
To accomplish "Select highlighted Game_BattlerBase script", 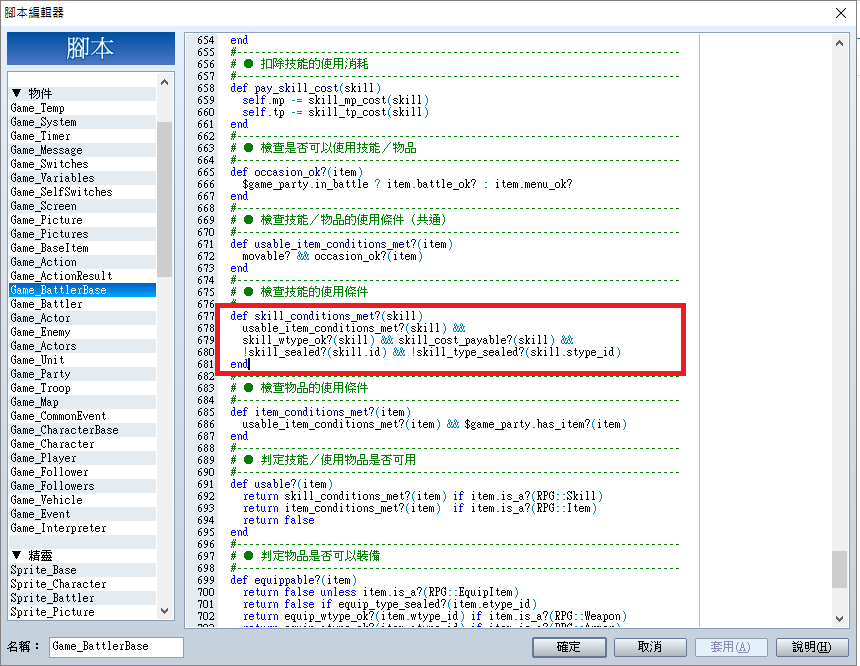I will coord(82,290).
